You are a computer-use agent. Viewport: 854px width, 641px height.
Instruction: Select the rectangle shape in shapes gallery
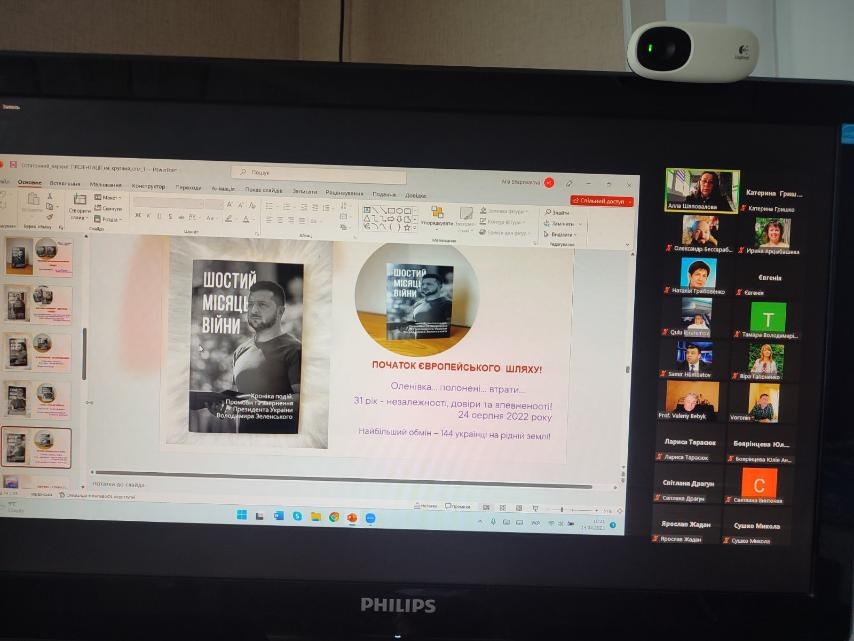pyautogui.click(x=391, y=211)
